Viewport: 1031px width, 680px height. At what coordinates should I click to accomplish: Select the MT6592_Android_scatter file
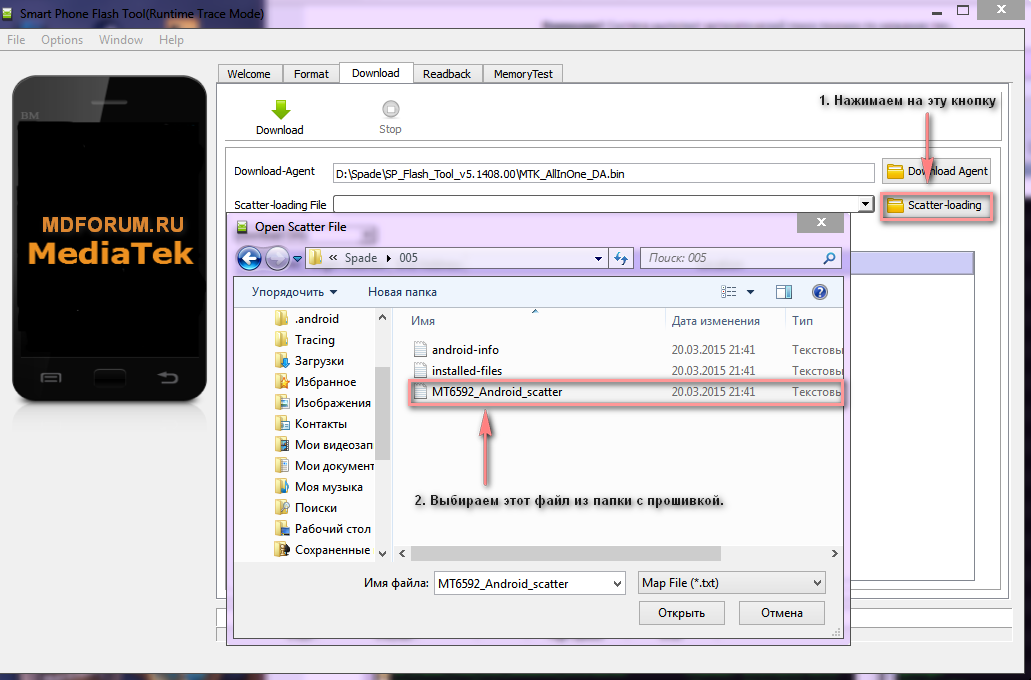click(625, 392)
